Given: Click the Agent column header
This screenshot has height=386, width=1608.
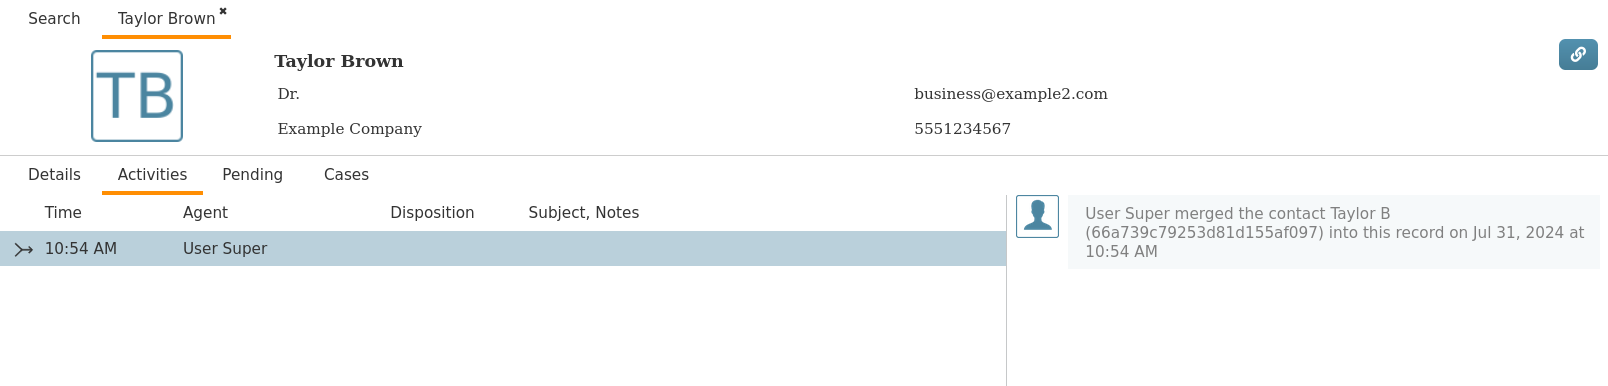Looking at the screenshot, I should click(x=205, y=213).
